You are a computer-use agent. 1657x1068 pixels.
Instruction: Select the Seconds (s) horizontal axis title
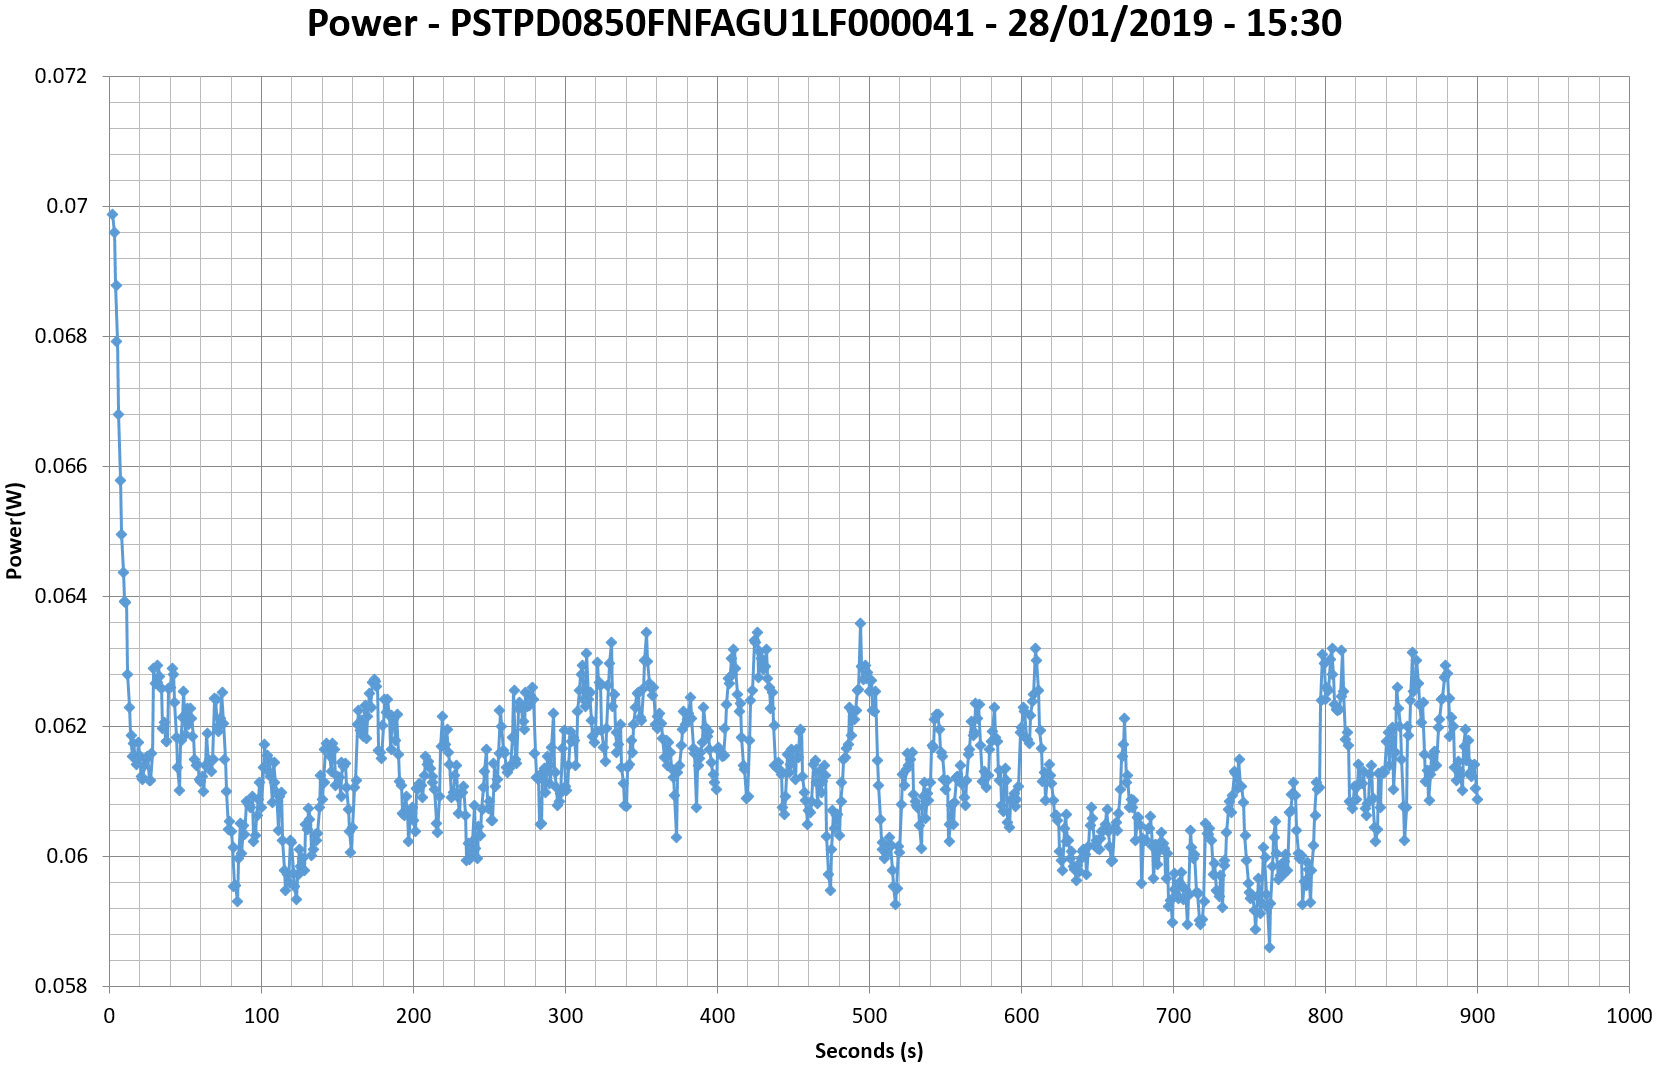click(x=868, y=1050)
